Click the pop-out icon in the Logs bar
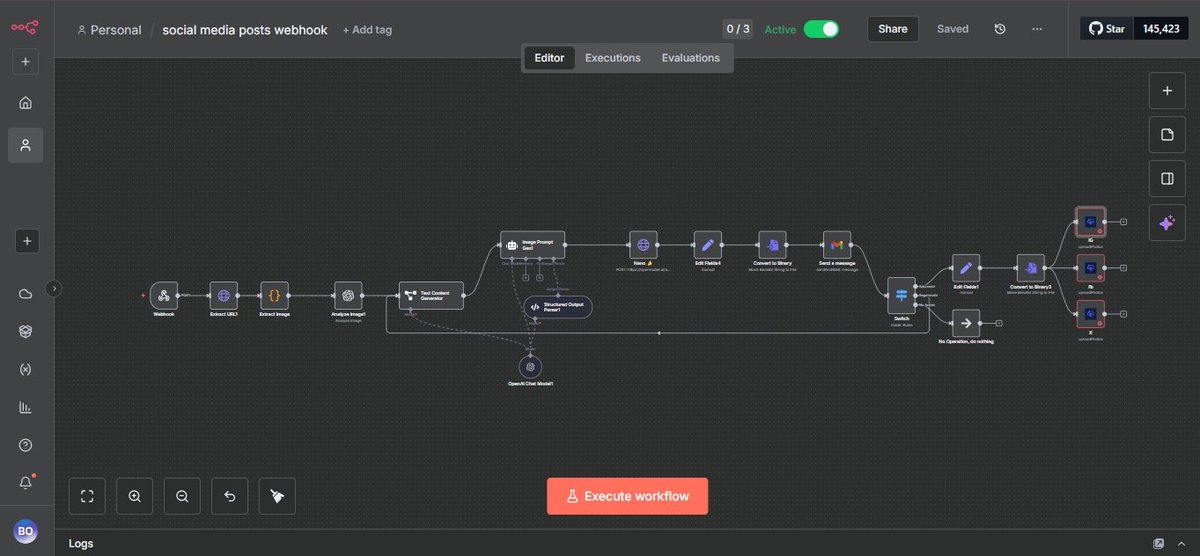The width and height of the screenshot is (1200, 556). (1158, 543)
